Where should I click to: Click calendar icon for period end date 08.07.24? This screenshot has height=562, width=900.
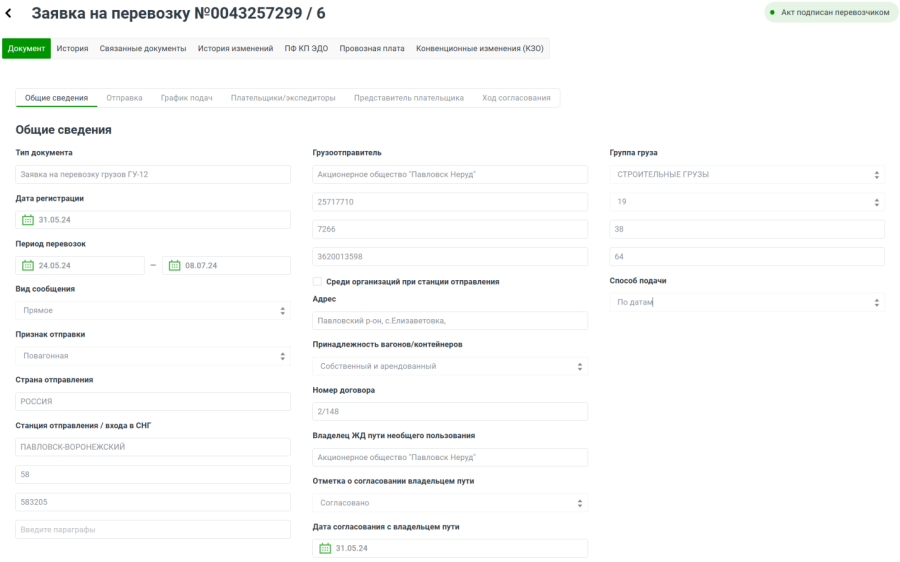(174, 265)
